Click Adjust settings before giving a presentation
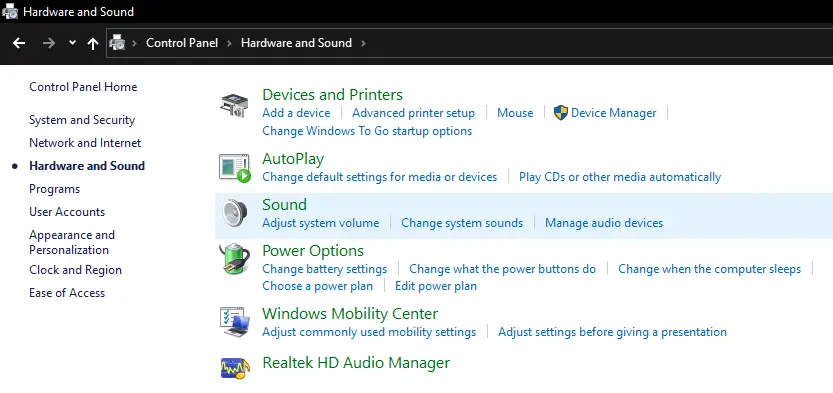This screenshot has width=833, height=393. pos(612,332)
